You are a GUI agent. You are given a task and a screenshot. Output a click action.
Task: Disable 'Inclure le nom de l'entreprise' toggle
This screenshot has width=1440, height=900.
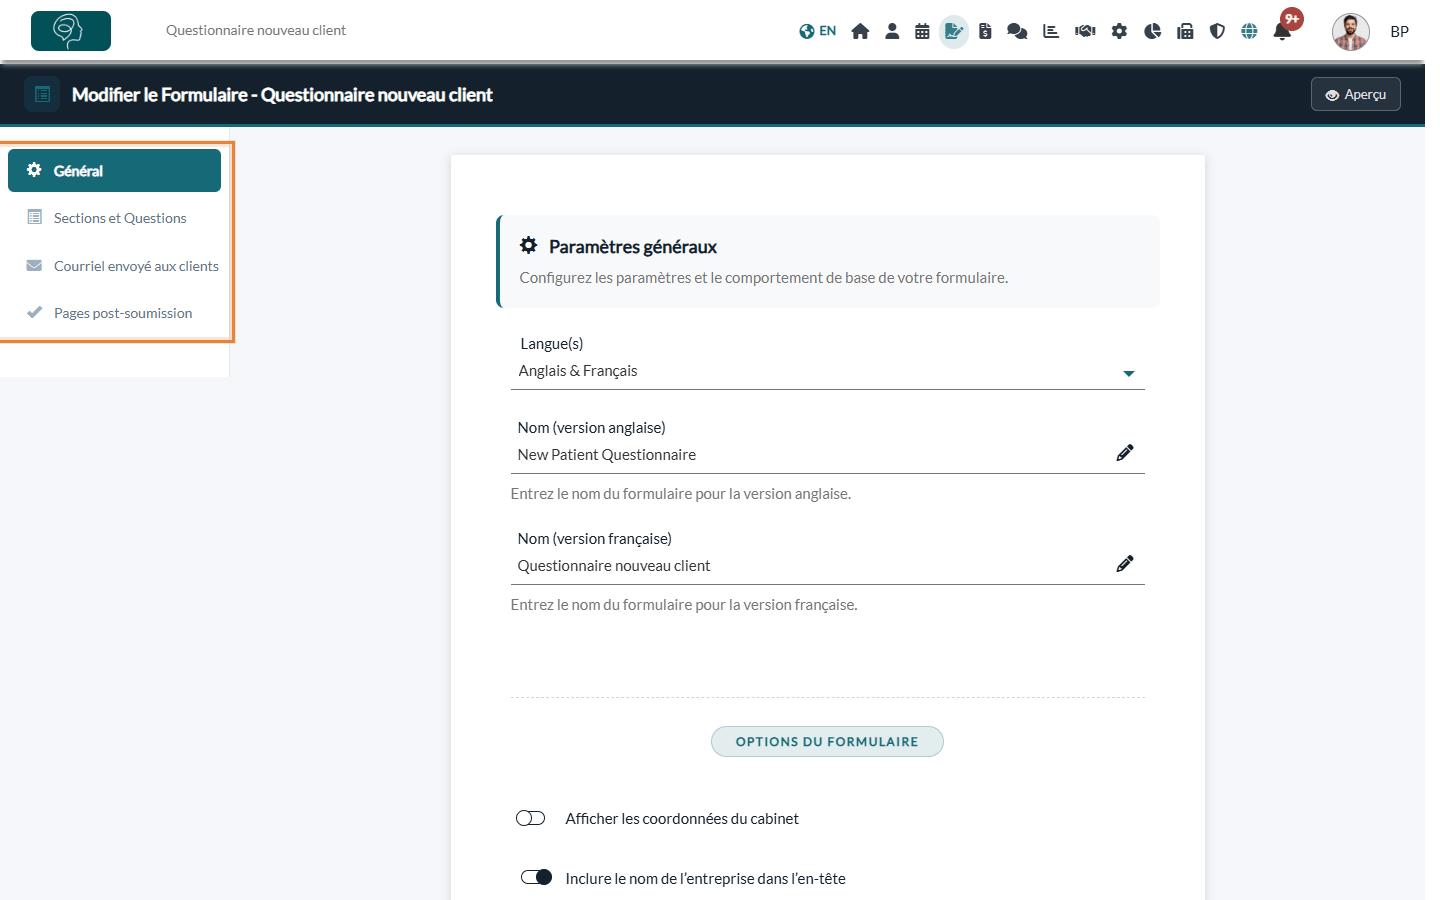click(x=536, y=877)
